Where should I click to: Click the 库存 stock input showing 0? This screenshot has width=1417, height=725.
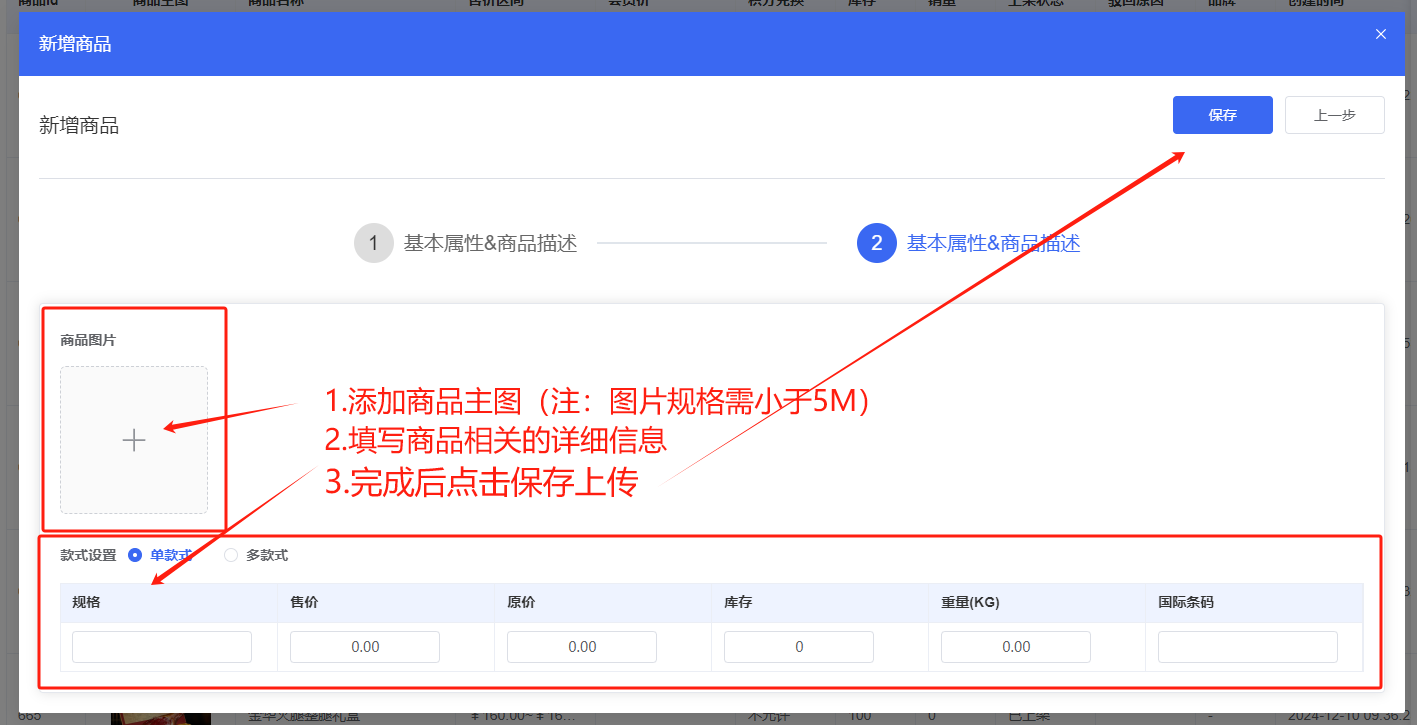point(798,646)
